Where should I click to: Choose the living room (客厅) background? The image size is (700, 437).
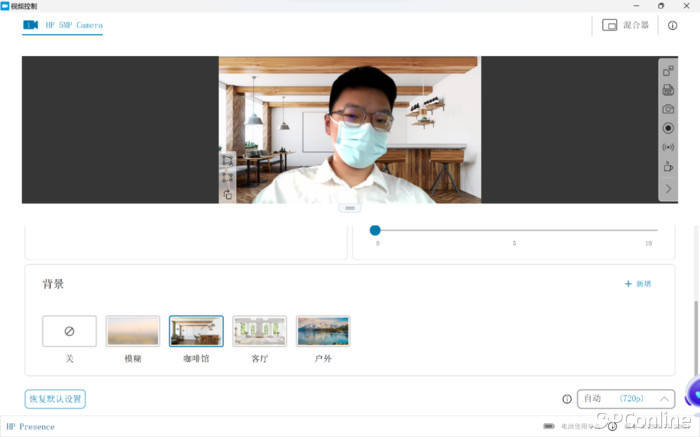coord(259,331)
